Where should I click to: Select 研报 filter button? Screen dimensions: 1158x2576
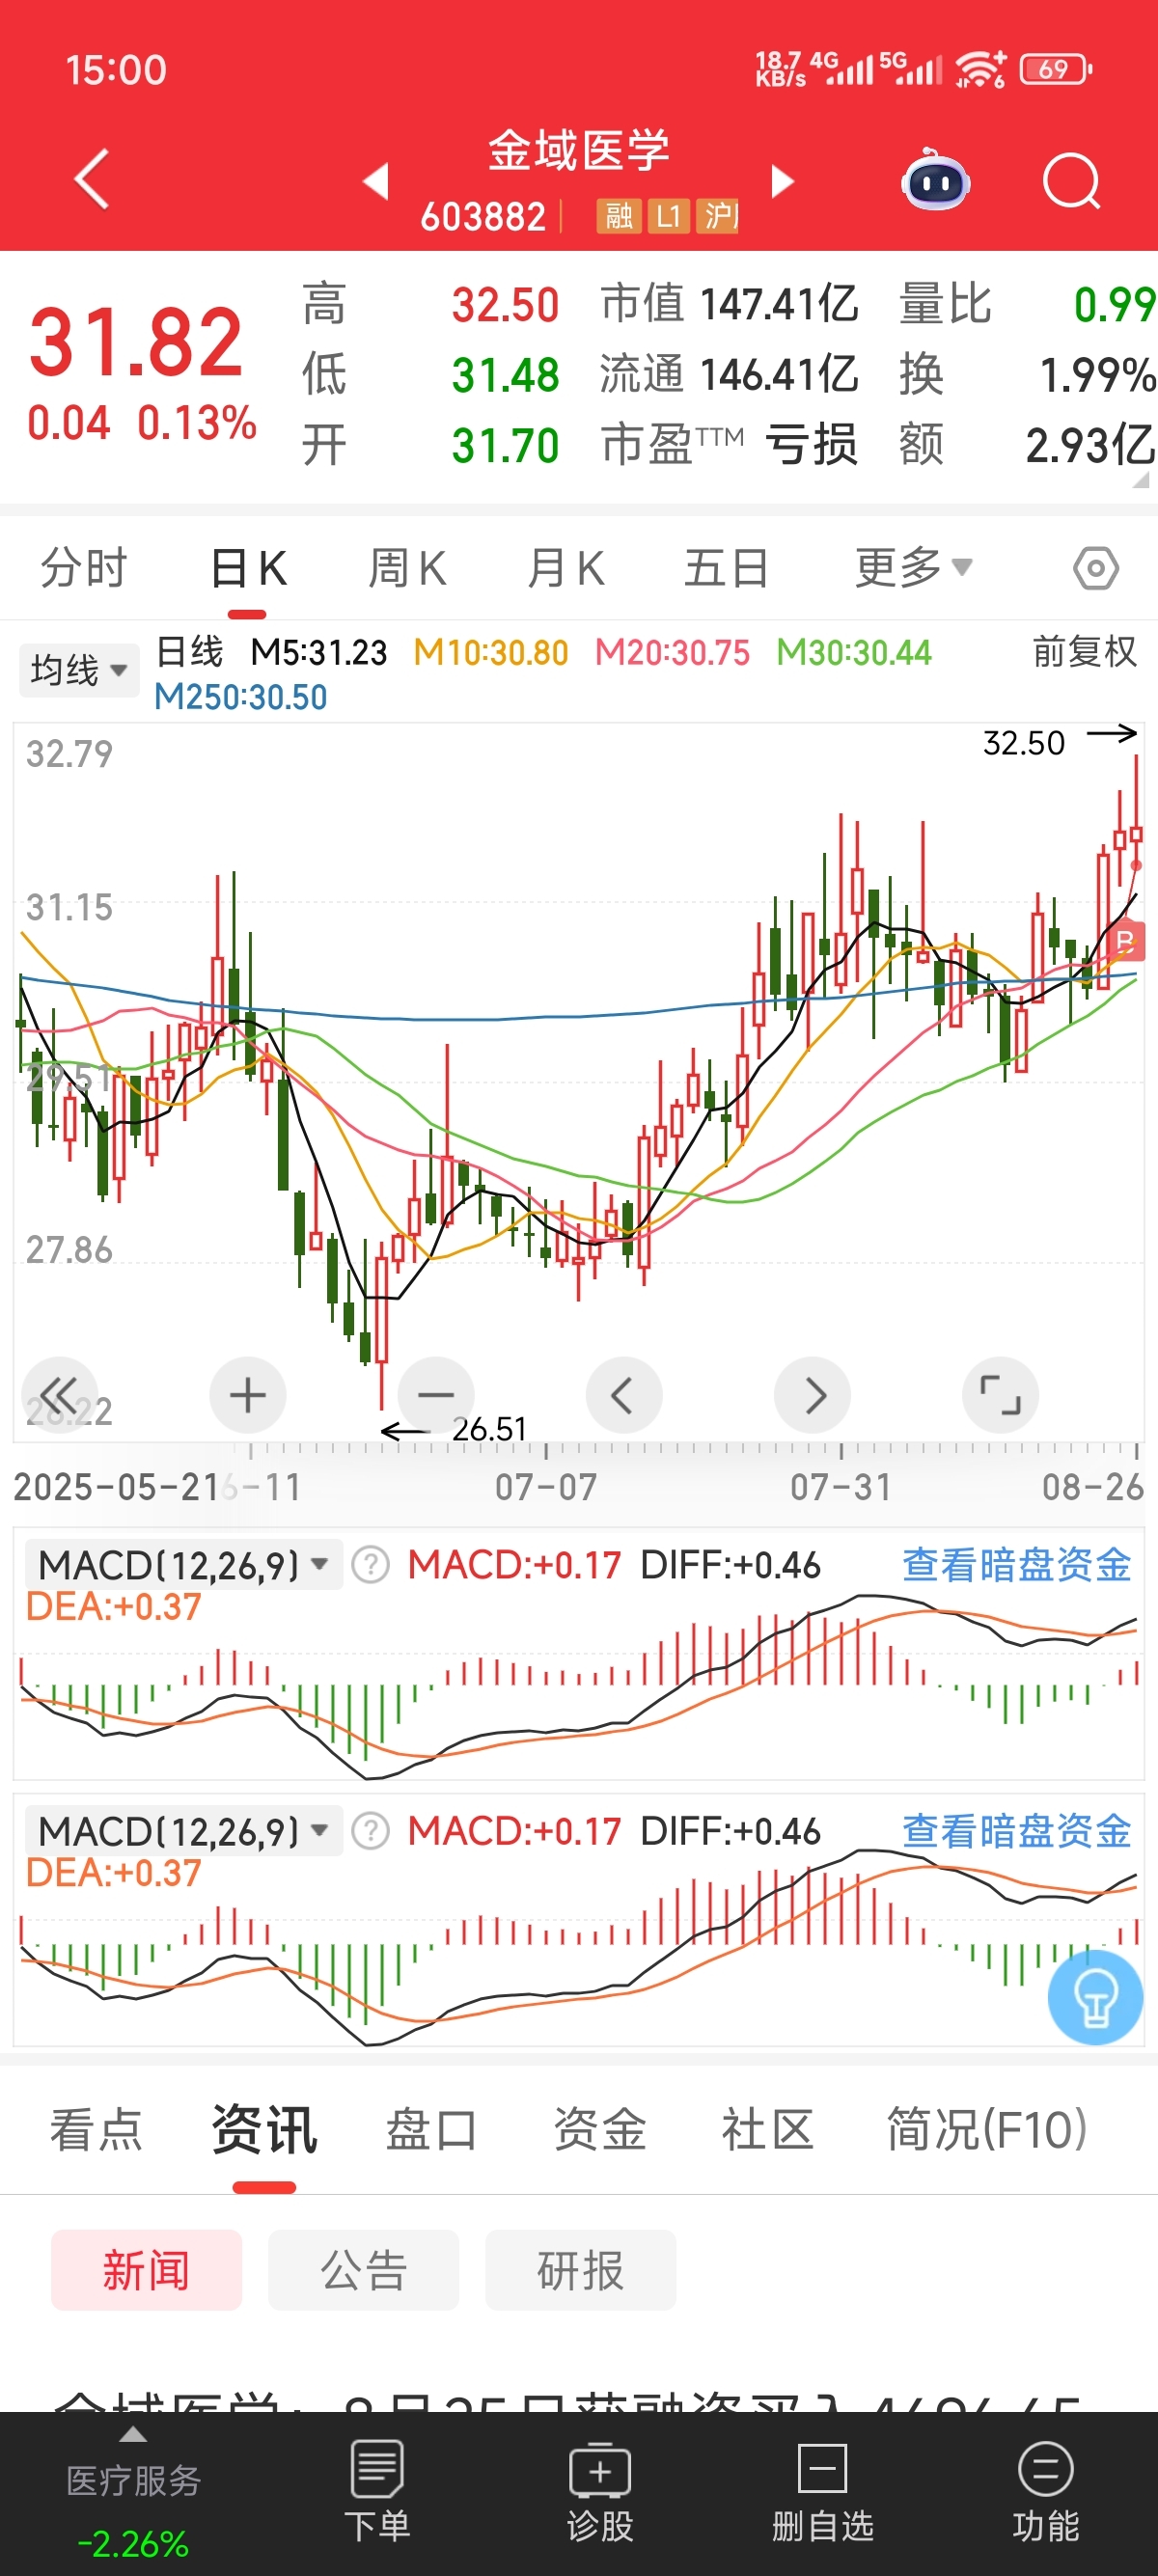pos(580,2270)
